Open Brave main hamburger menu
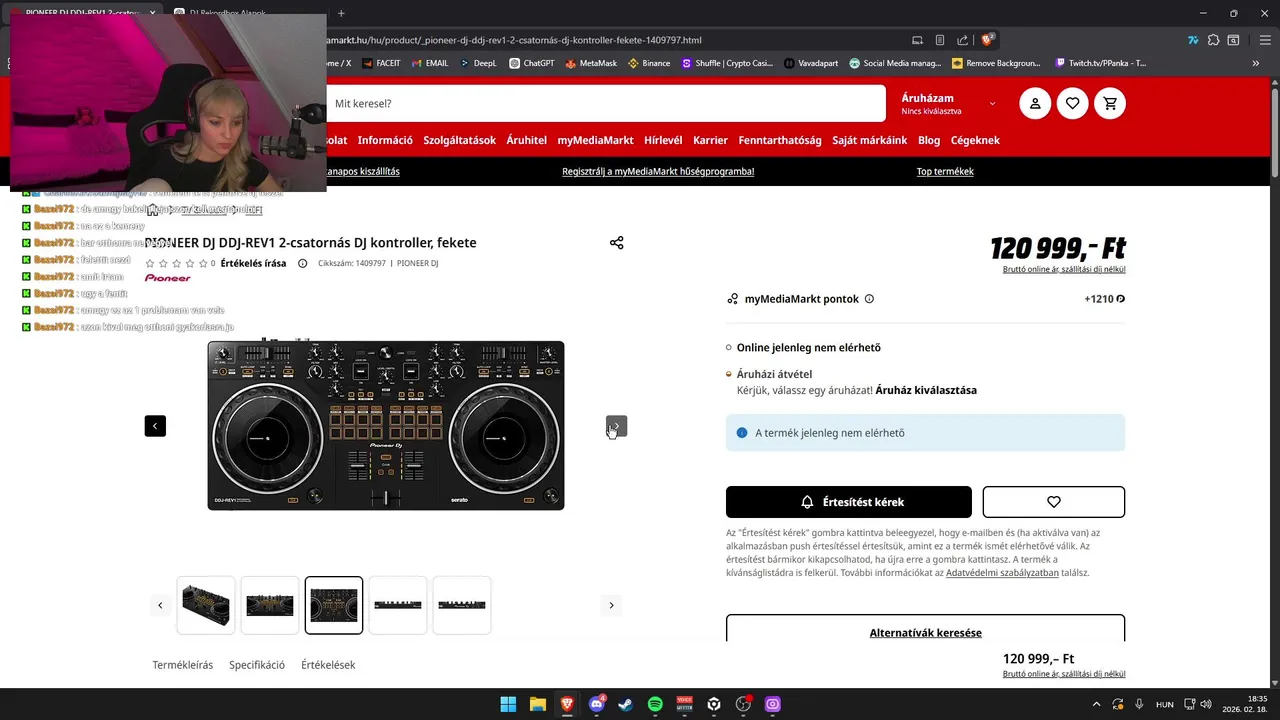 (1263, 40)
